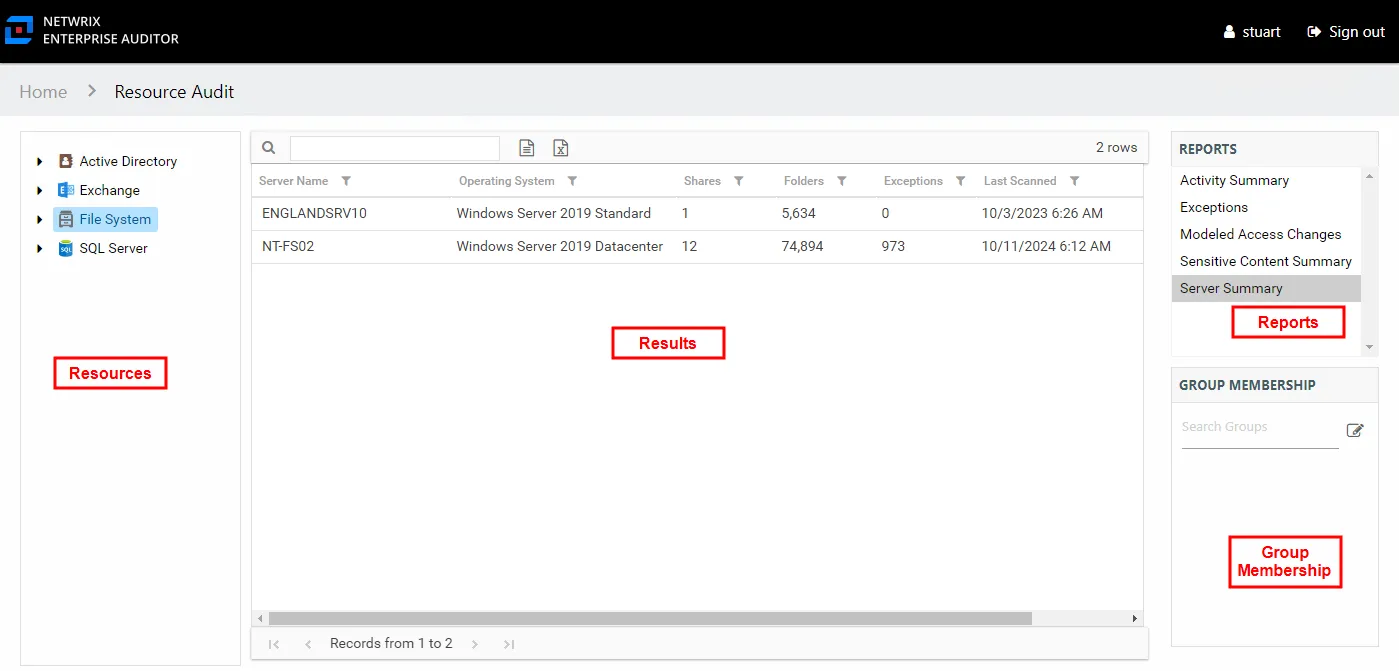Screen dimensions: 1399x671
Task: Select SQL Server label in resources tree
Action: tap(114, 248)
